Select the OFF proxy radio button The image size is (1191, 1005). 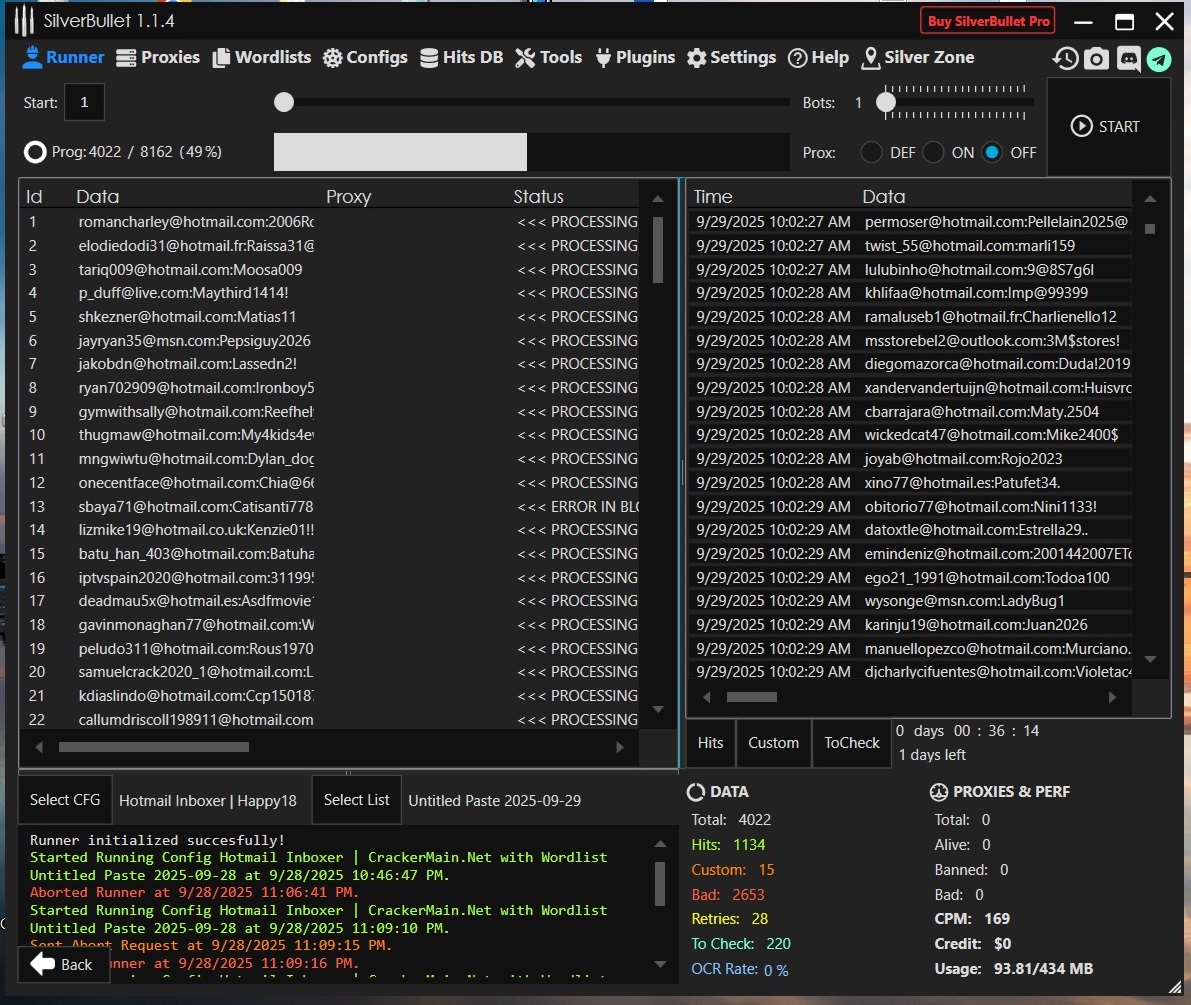click(x=992, y=153)
